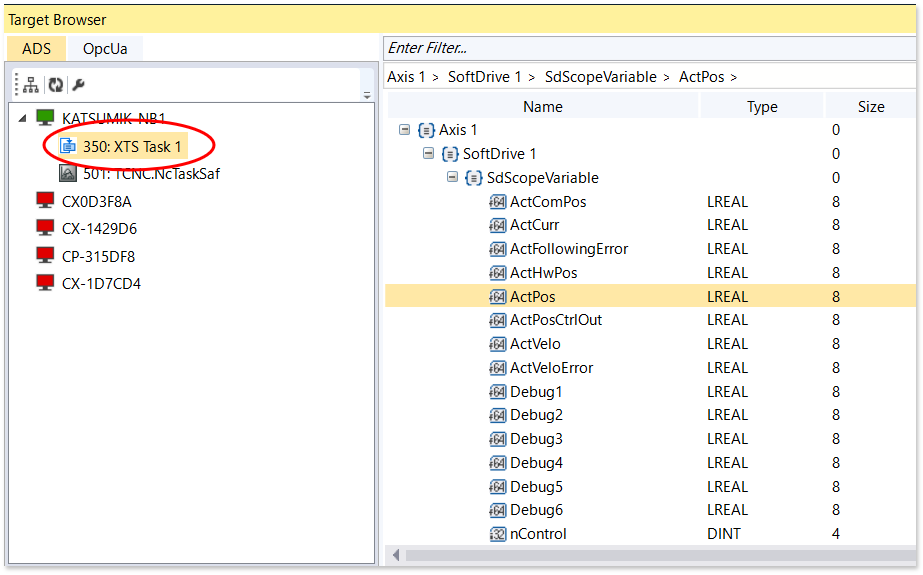This screenshot has height=575, width=923.
Task: Click the ActPosCtrlOut 64-bit icon
Action: 497,320
